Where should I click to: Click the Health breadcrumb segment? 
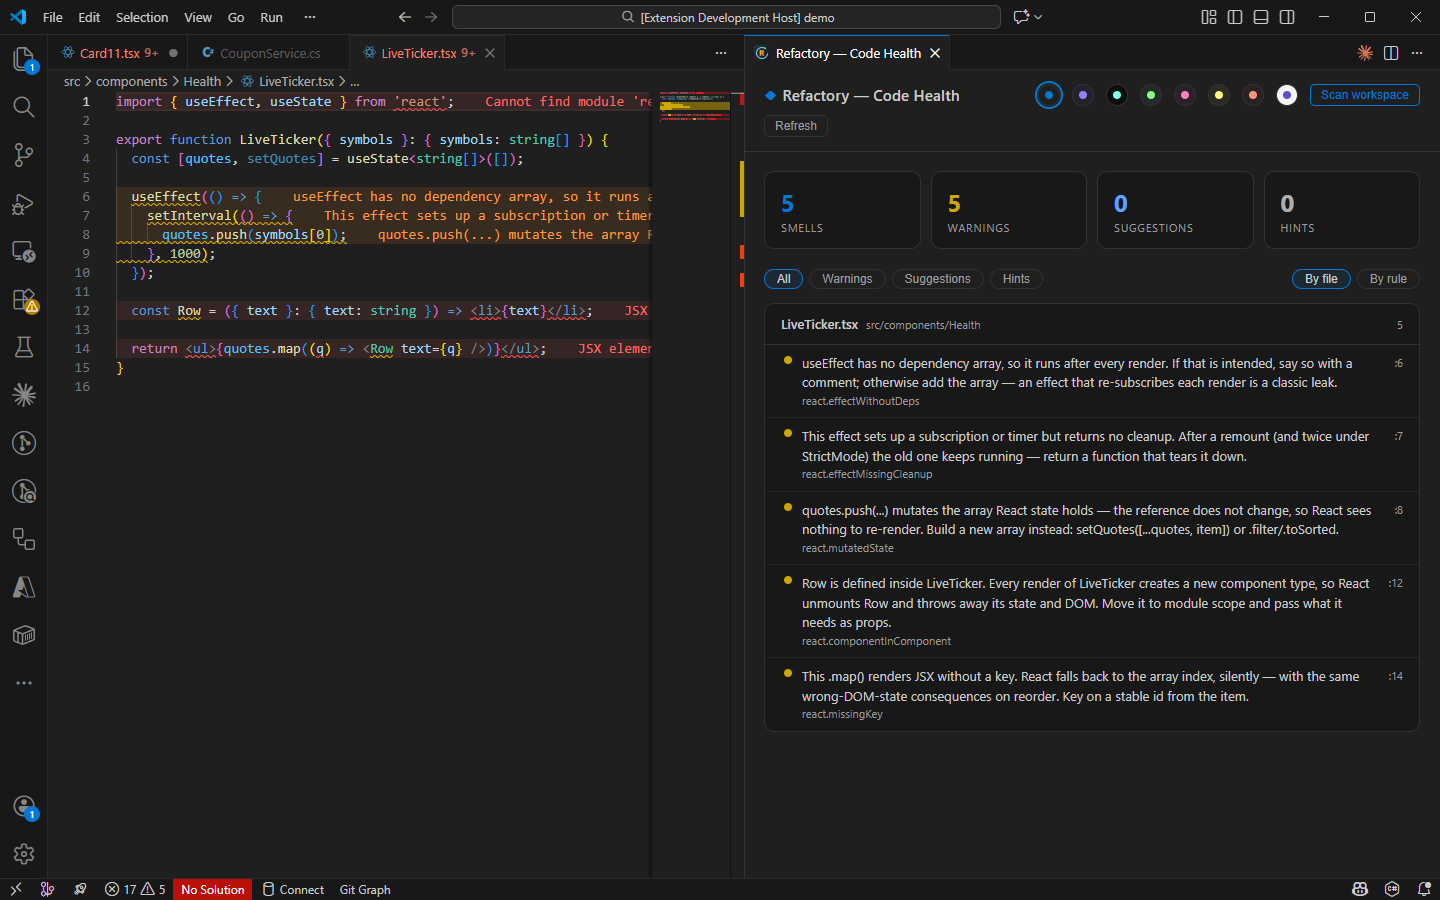202,82
